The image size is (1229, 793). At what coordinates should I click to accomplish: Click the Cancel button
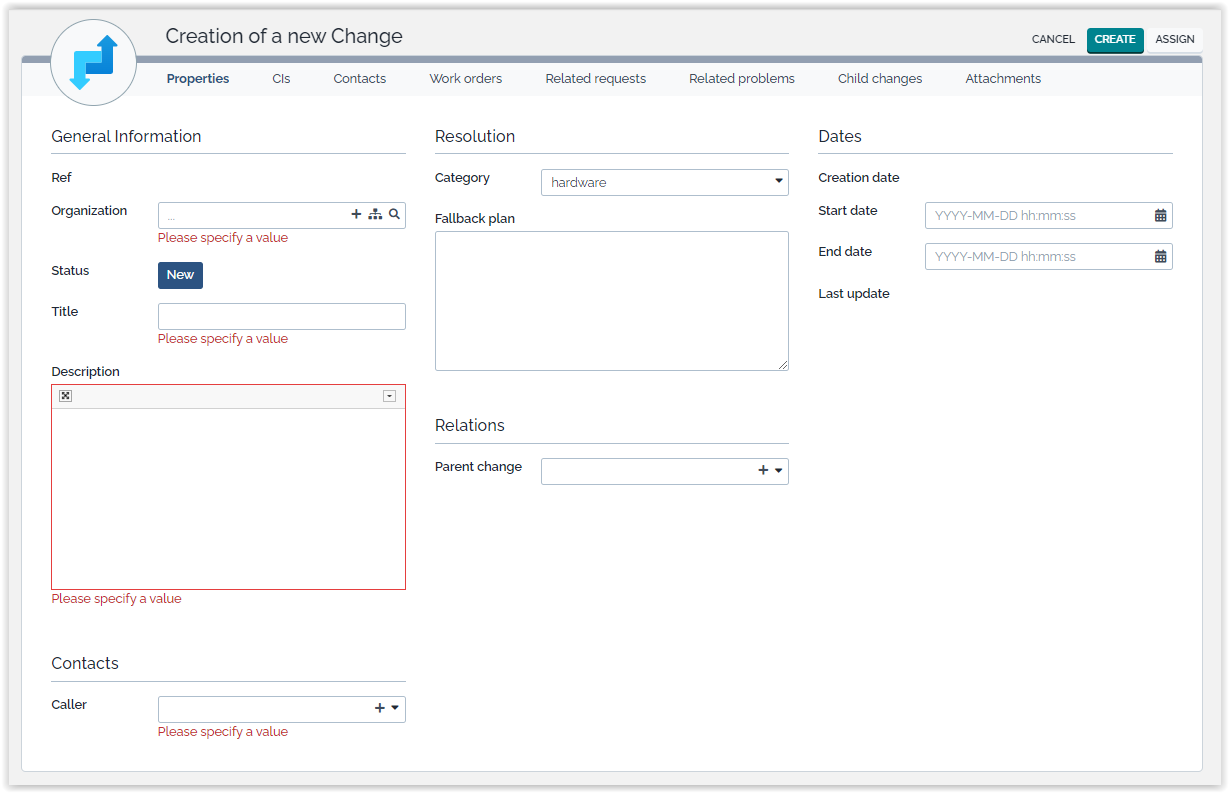pos(1053,39)
